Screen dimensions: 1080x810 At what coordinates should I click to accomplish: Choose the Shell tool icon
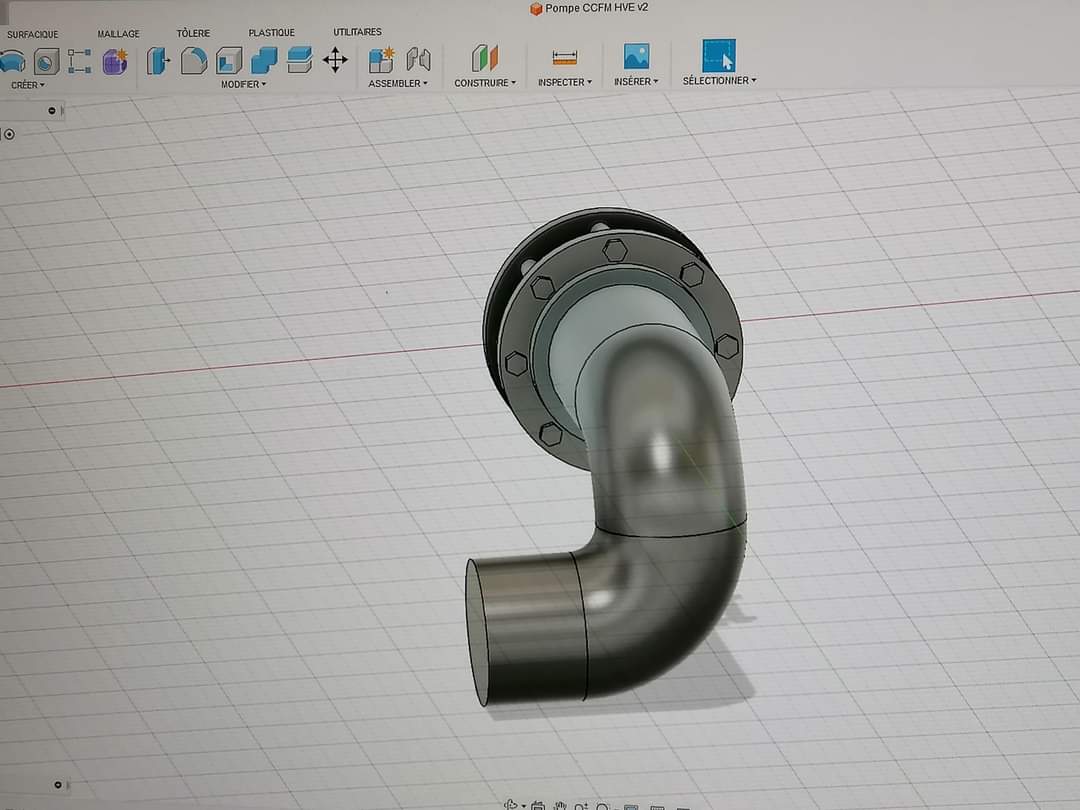pos(229,60)
